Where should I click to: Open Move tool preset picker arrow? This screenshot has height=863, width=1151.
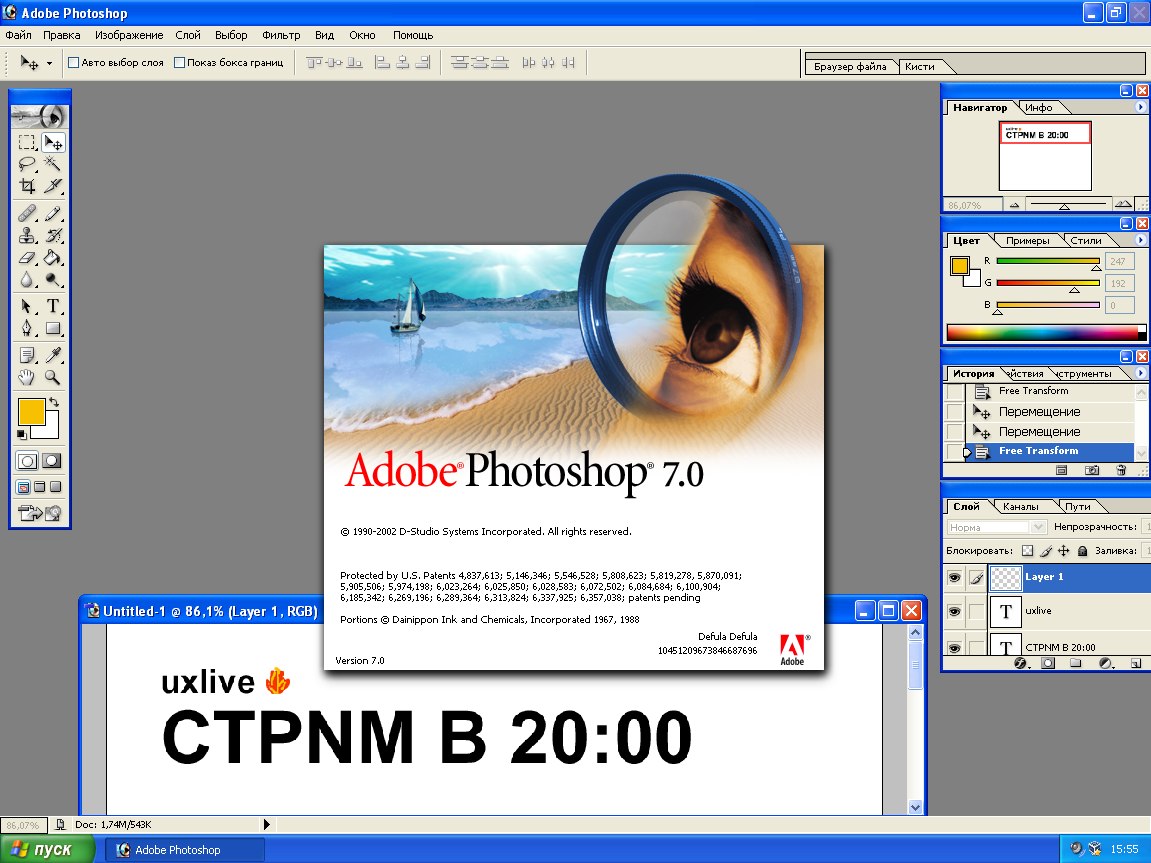[x=49, y=63]
